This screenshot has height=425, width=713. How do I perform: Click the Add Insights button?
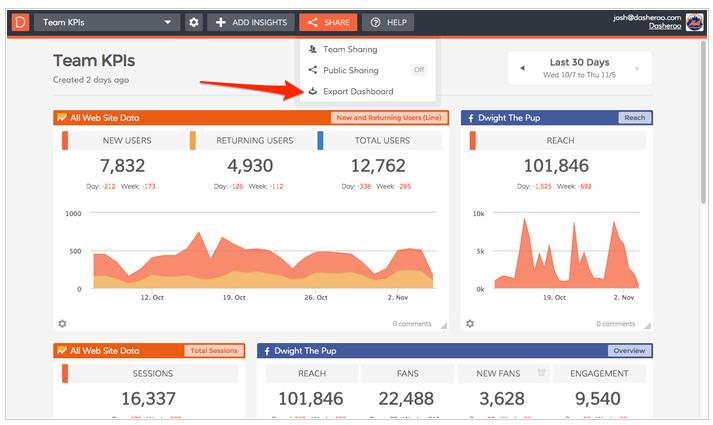[x=251, y=22]
